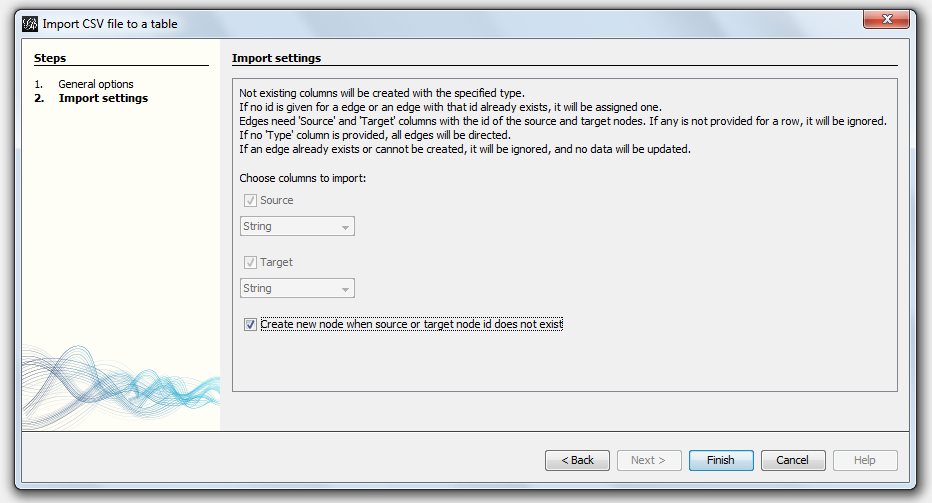Uncheck Create new node when missing option

(250, 324)
